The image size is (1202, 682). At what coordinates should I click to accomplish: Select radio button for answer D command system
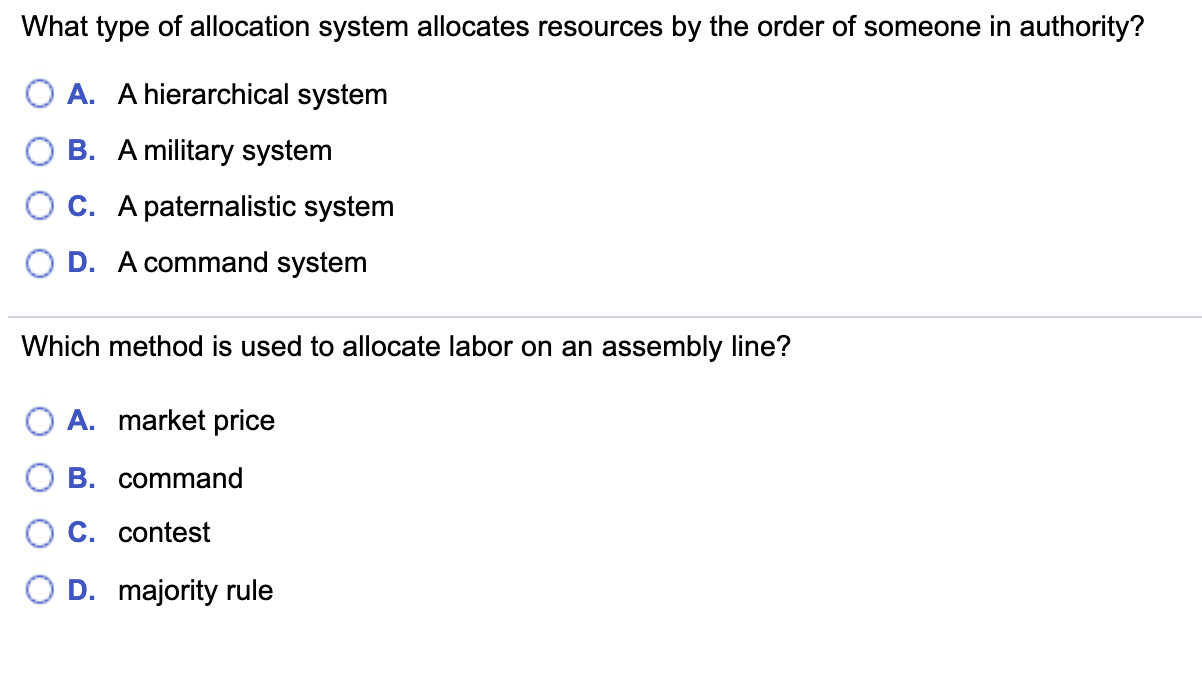[x=40, y=262]
